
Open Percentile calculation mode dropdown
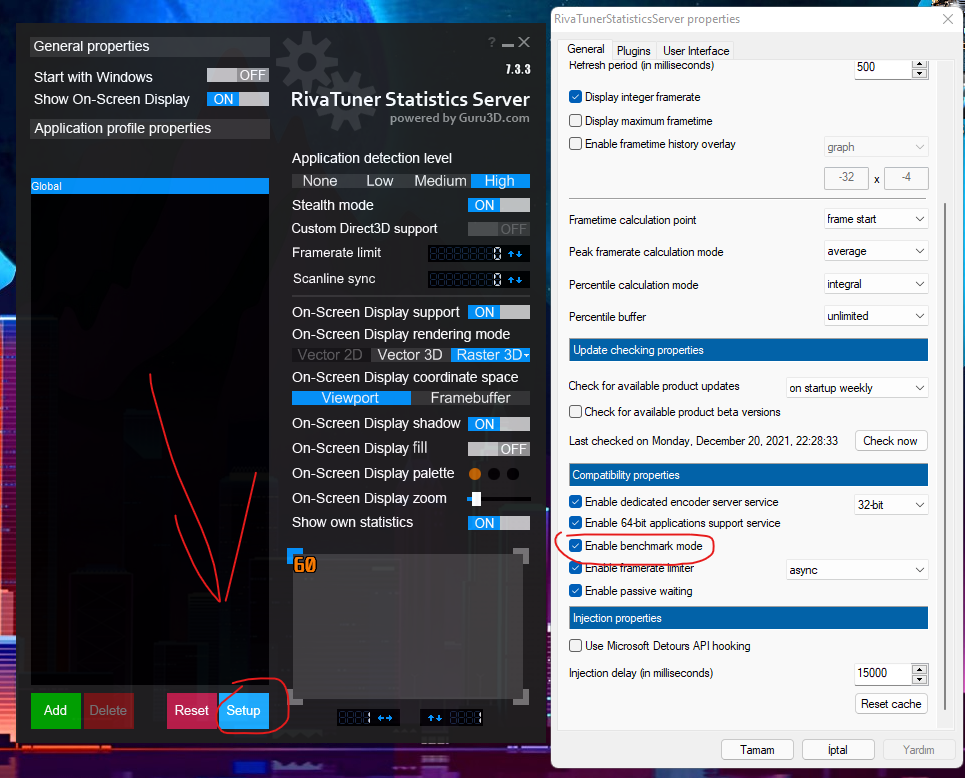(x=876, y=284)
